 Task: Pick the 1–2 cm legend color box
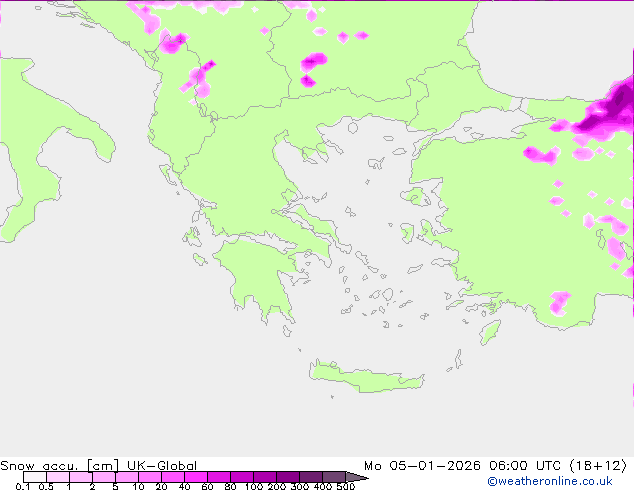tap(81, 477)
